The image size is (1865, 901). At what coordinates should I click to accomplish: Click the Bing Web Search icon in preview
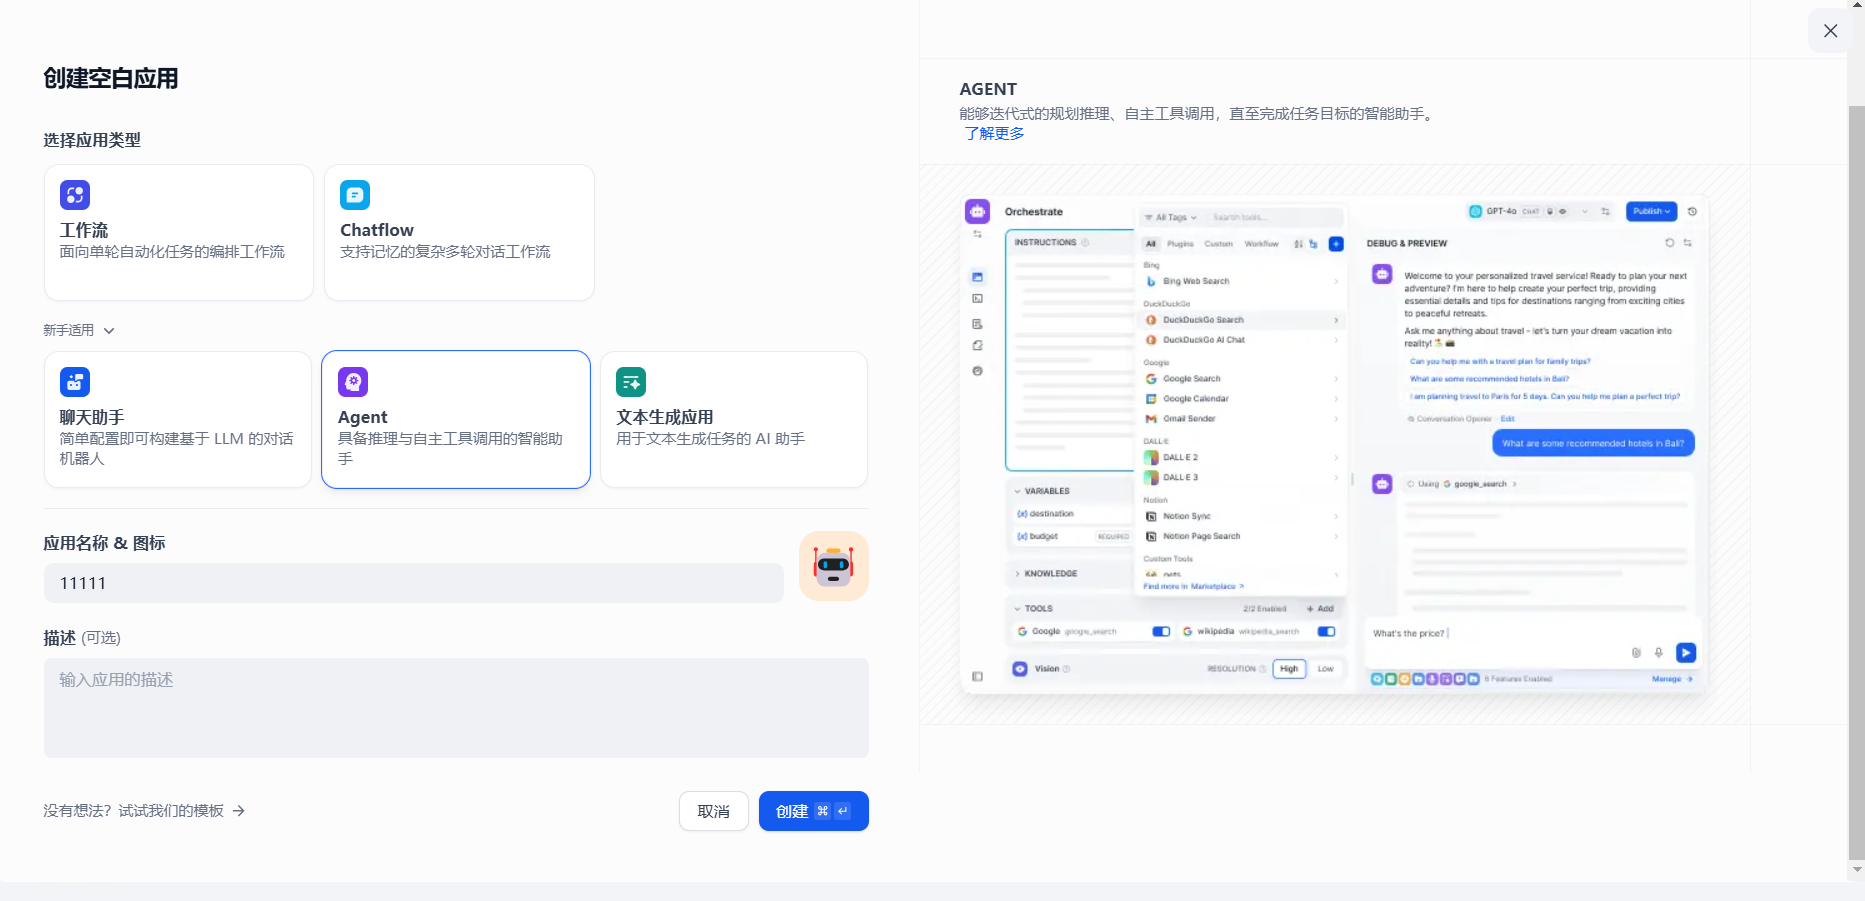click(x=1152, y=281)
